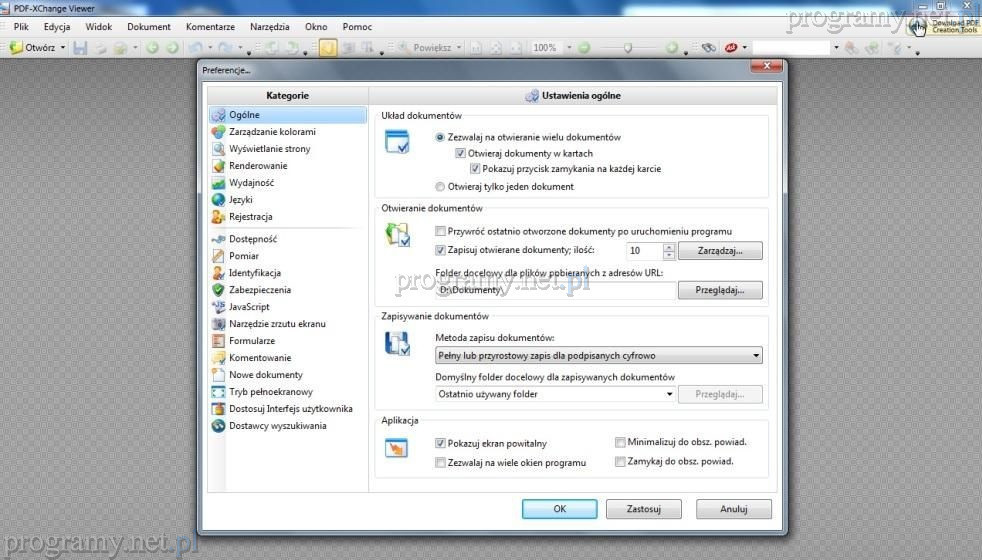Select the Dostawcy wyszukiwania category
The height and width of the screenshot is (560, 982).
(277, 426)
